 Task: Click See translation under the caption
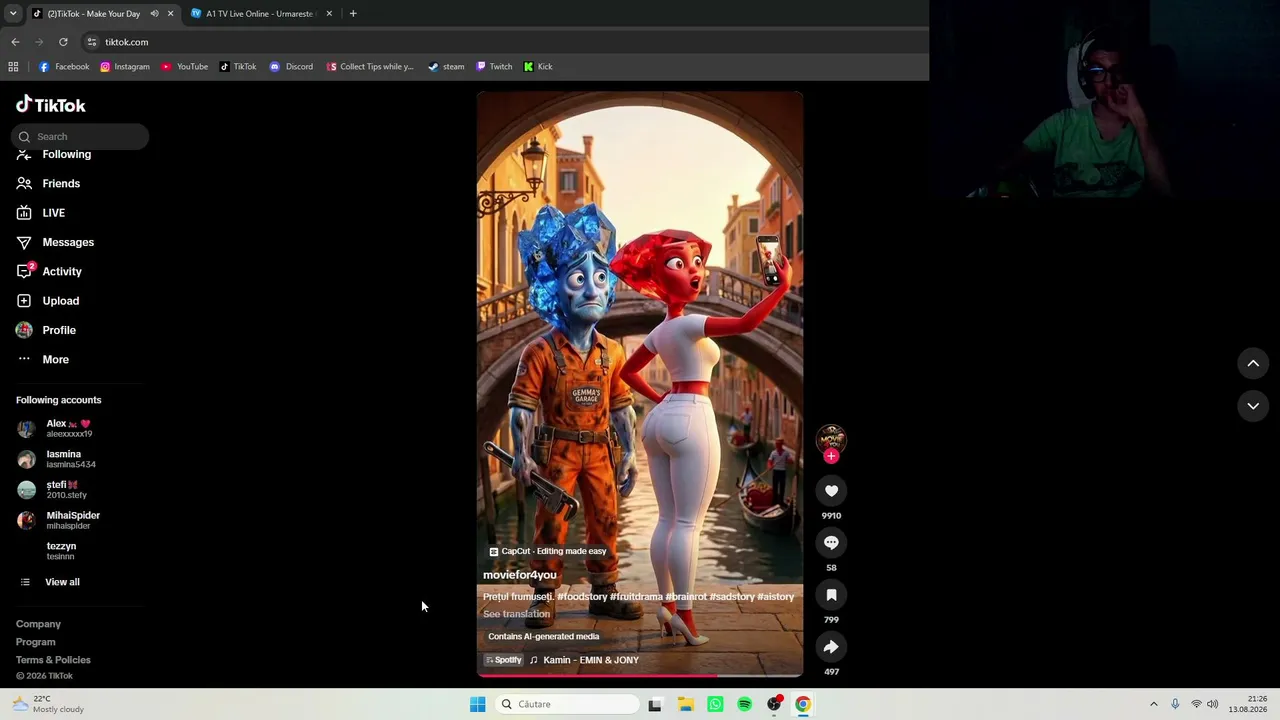pyautogui.click(x=517, y=614)
